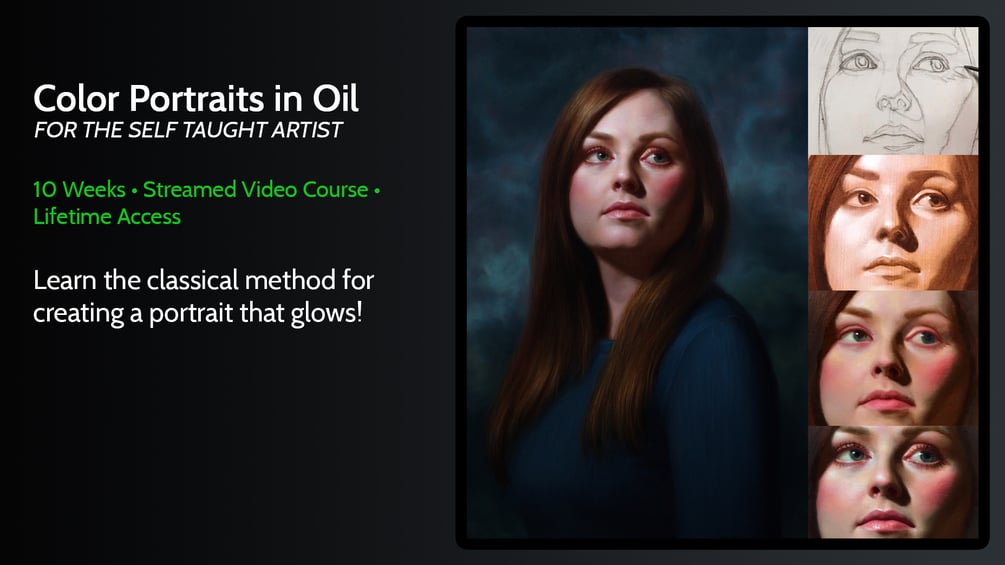The height and width of the screenshot is (565, 1005).
Task: Click the "Color Portraits in Oil" title
Action: coord(195,99)
